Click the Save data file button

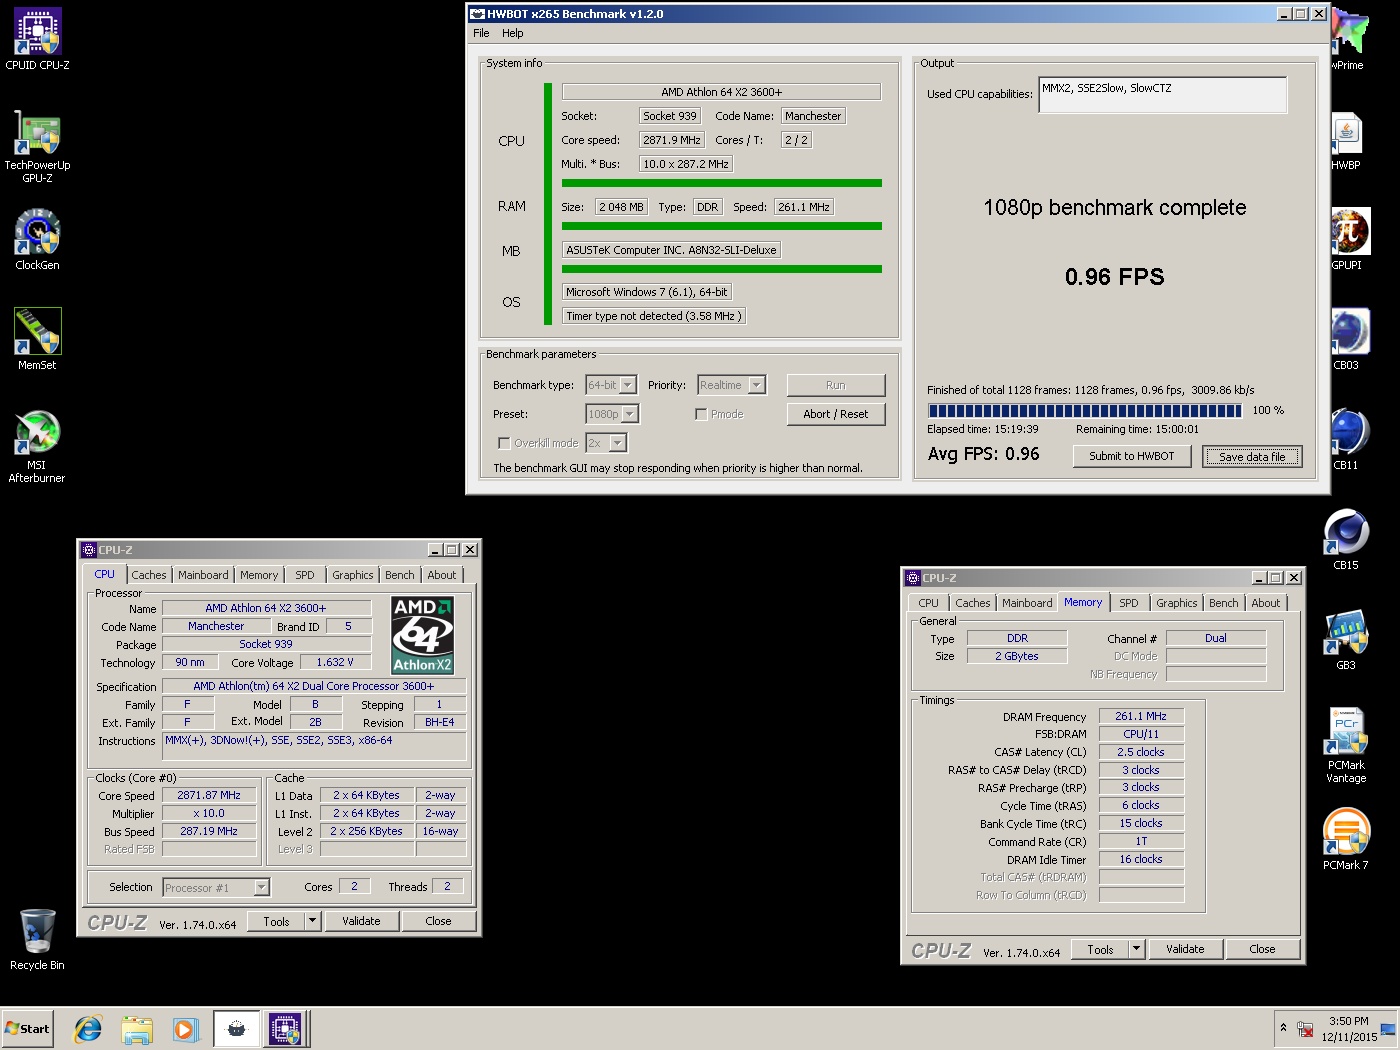(1252, 456)
